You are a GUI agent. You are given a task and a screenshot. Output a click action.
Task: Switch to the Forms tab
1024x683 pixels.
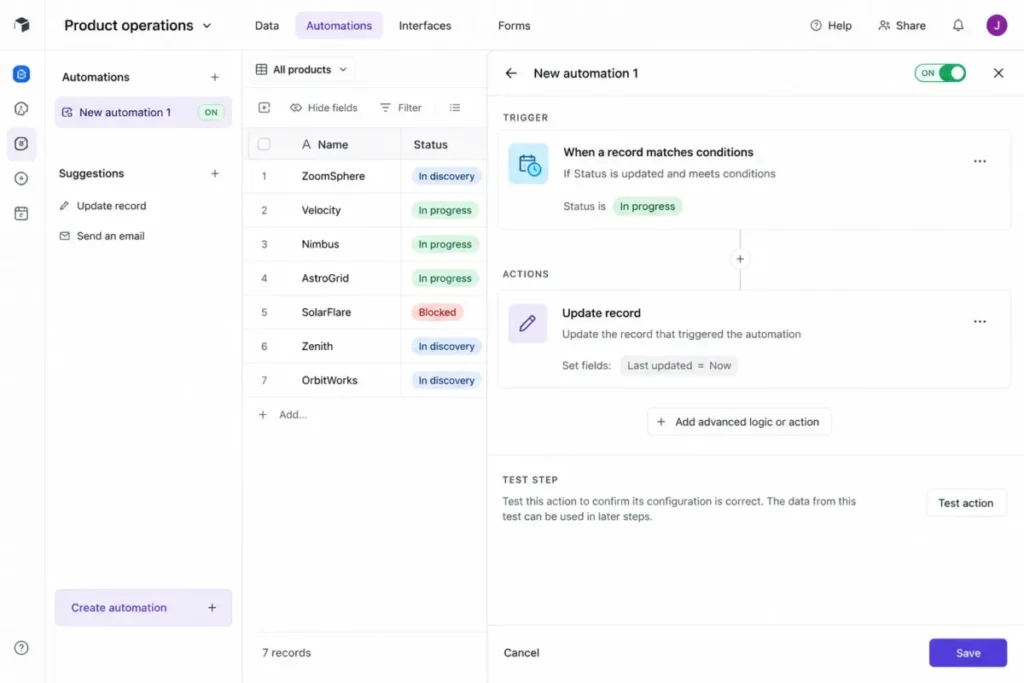point(514,25)
